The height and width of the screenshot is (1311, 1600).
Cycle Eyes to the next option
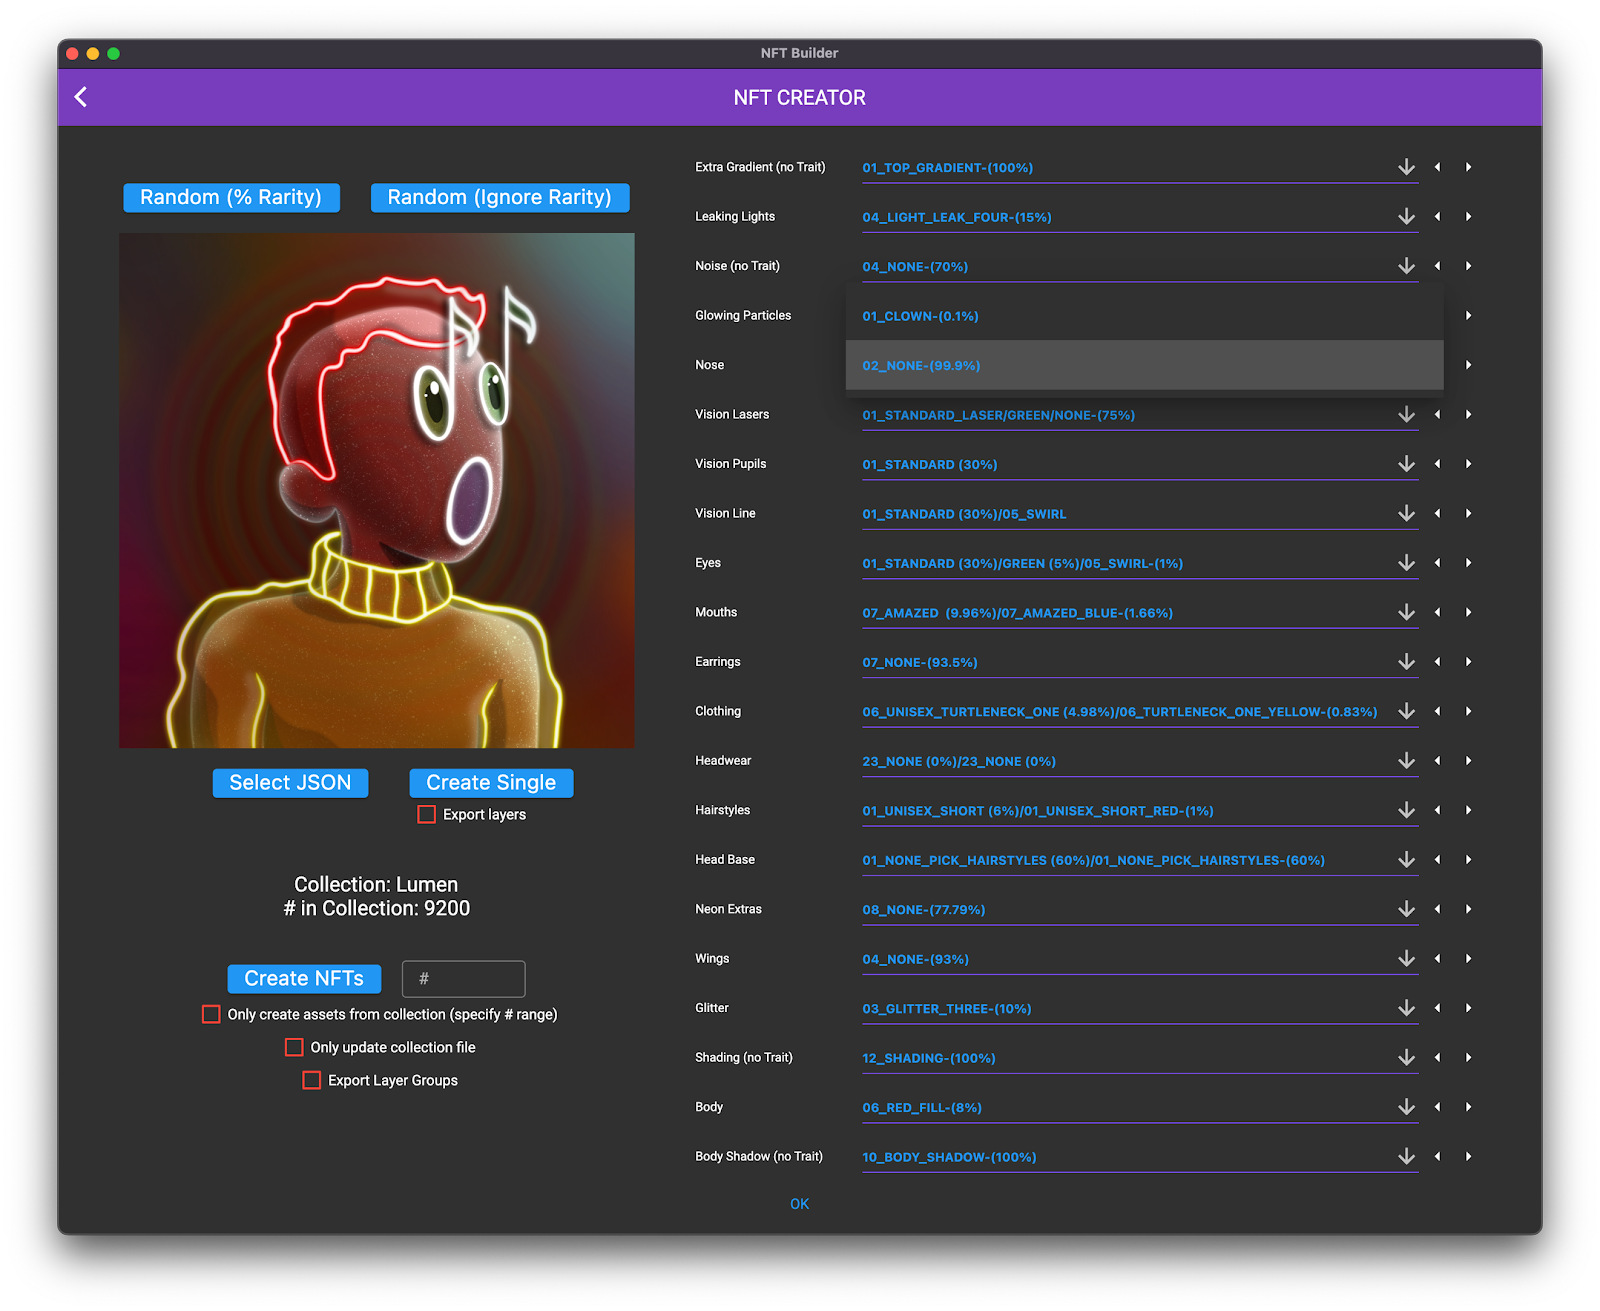1468,563
